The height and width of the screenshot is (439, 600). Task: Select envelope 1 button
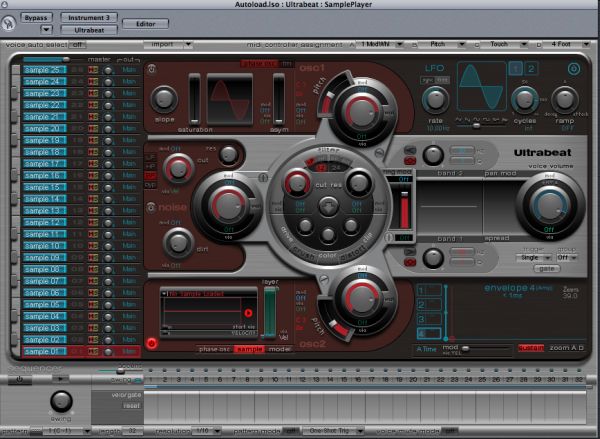click(429, 291)
